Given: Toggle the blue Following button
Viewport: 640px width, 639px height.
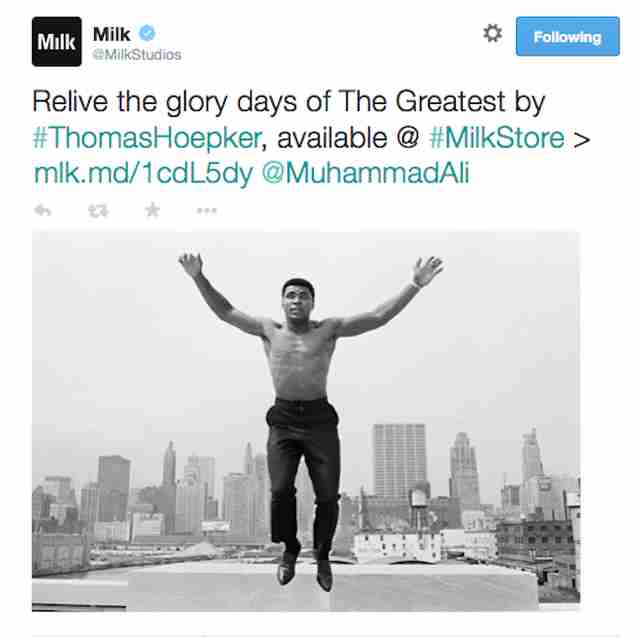Looking at the screenshot, I should (568, 36).
